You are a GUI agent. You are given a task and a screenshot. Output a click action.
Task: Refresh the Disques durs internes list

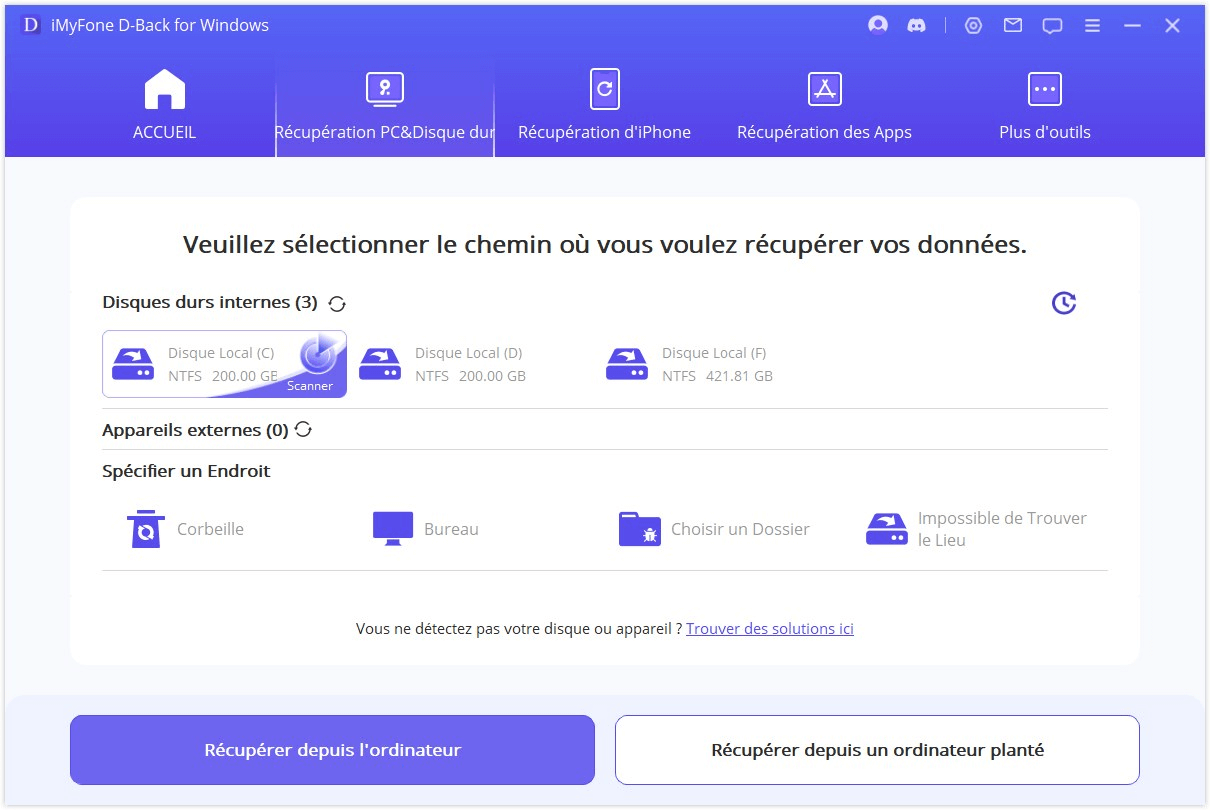tap(337, 302)
